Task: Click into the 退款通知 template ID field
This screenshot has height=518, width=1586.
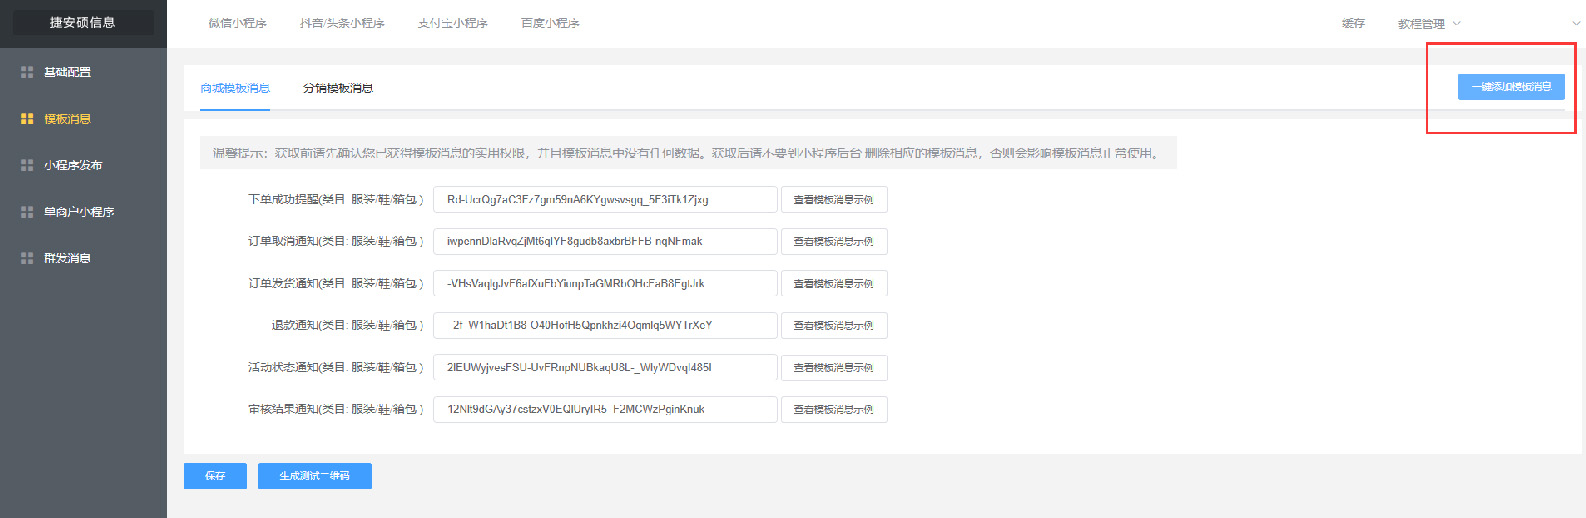Action: pyautogui.click(x=605, y=326)
